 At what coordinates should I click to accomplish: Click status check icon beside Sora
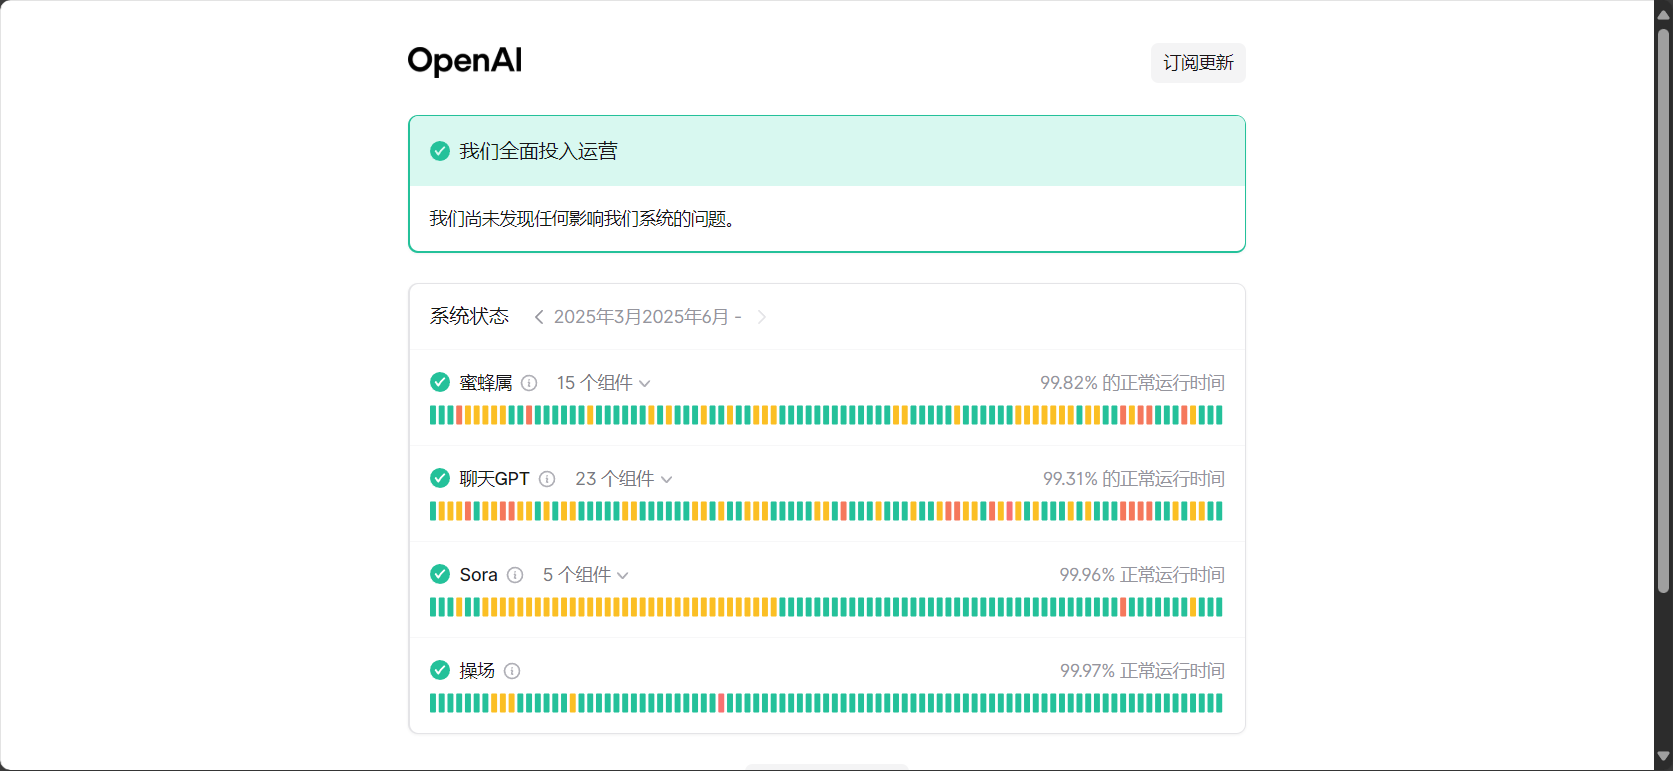click(x=440, y=574)
